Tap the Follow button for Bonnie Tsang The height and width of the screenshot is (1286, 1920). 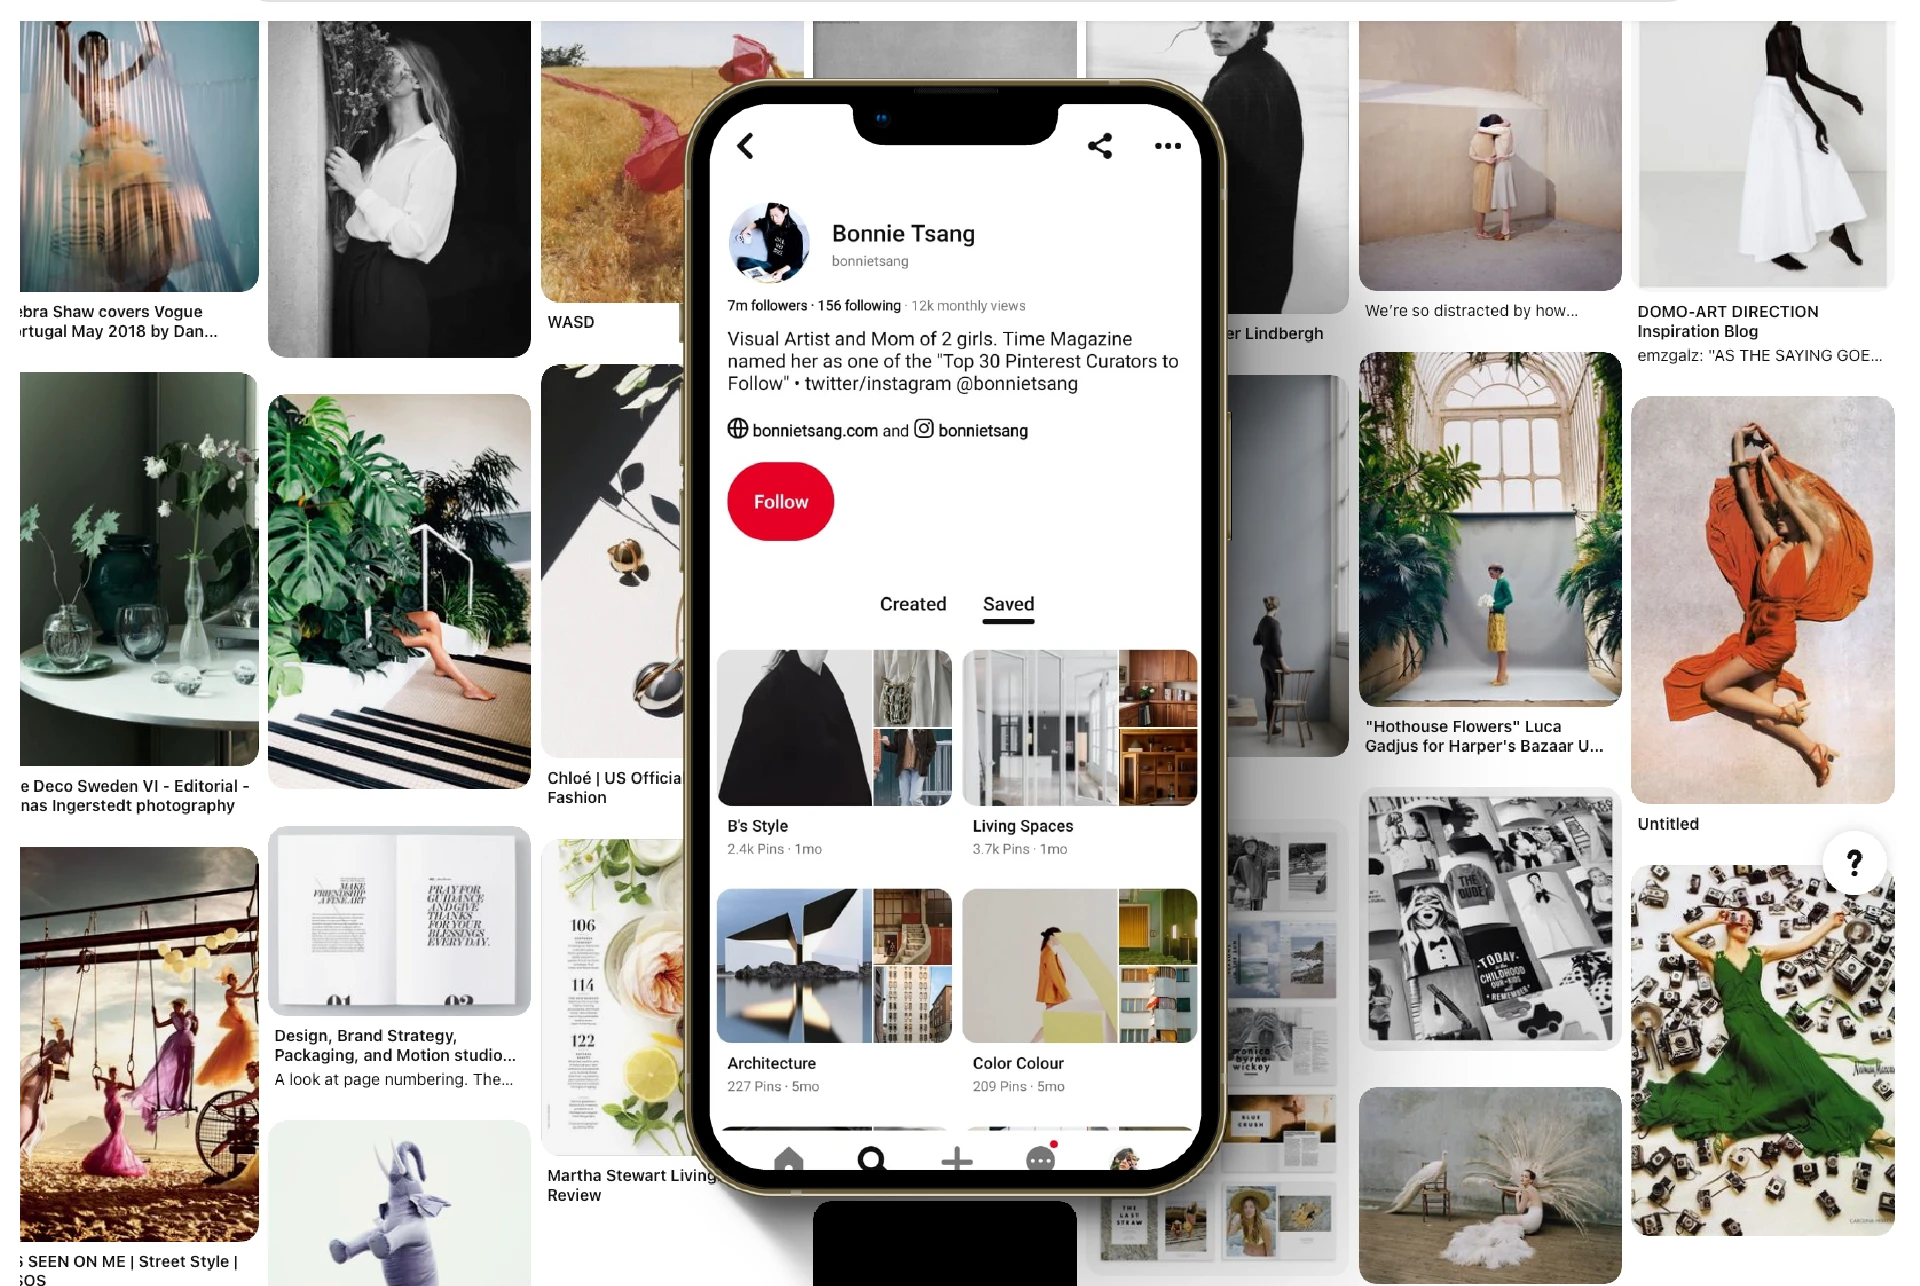pos(781,501)
